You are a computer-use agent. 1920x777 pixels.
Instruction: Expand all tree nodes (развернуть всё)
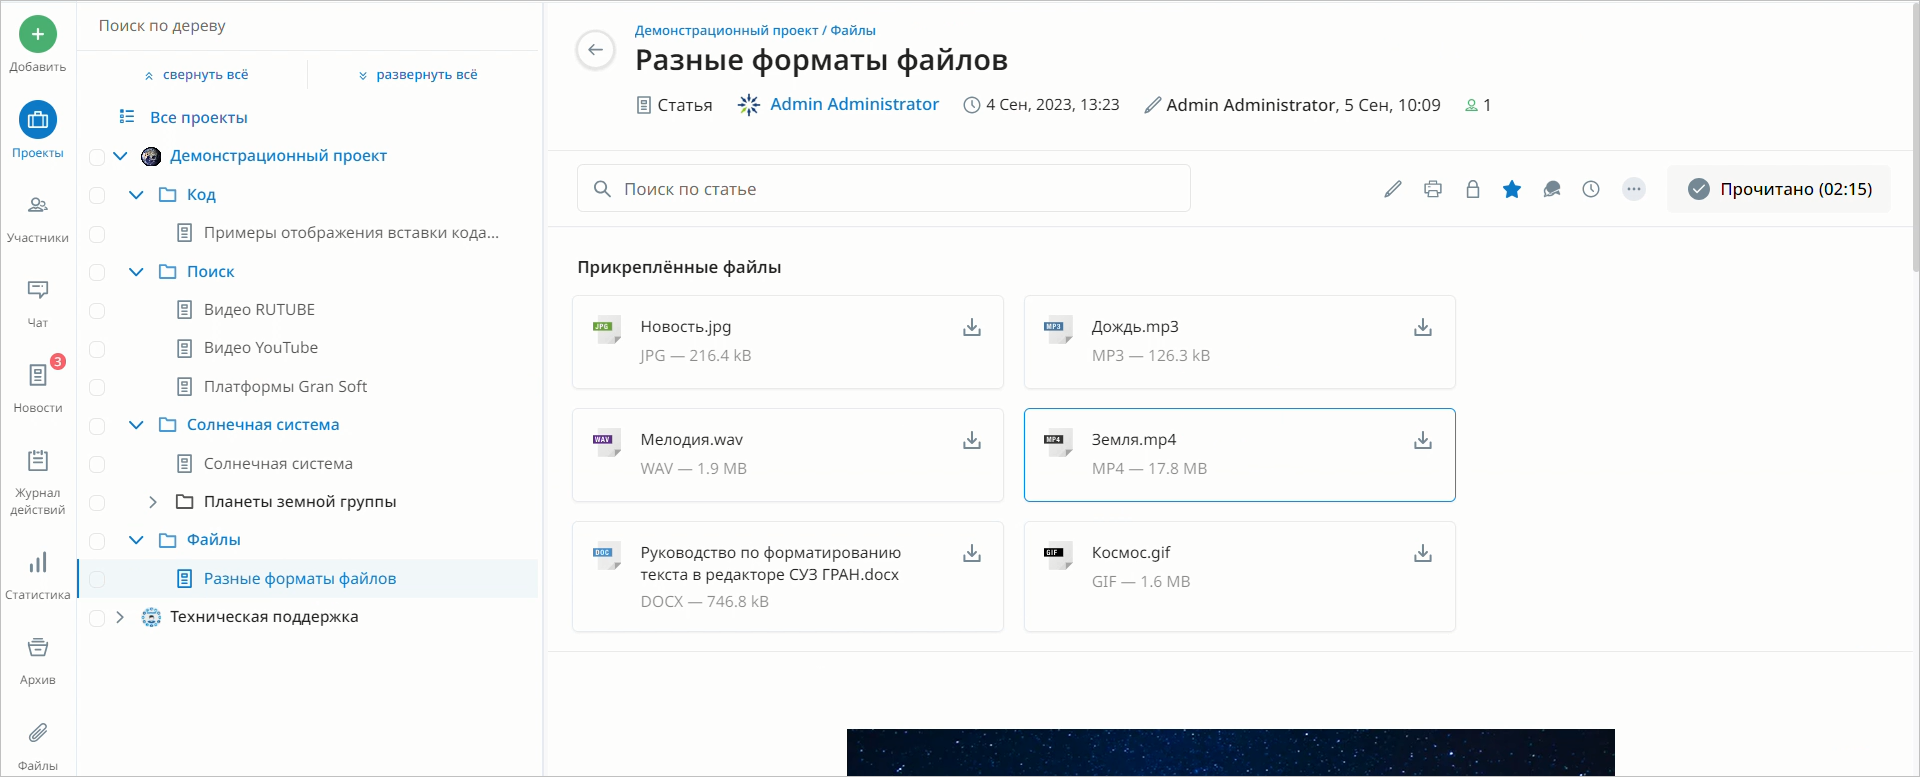[x=418, y=75]
